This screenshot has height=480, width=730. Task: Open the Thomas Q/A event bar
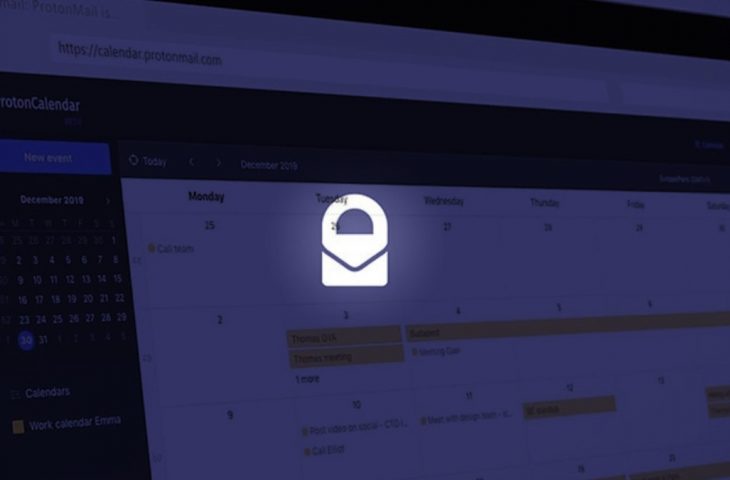point(344,337)
